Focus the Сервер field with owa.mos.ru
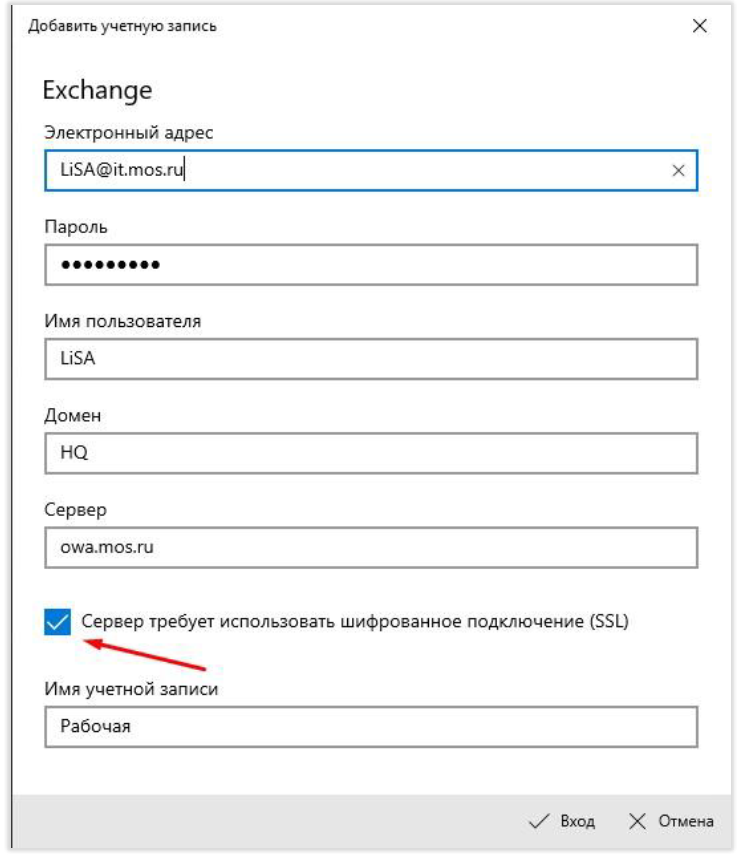Screen dimensions: 744x856 (x=371, y=547)
